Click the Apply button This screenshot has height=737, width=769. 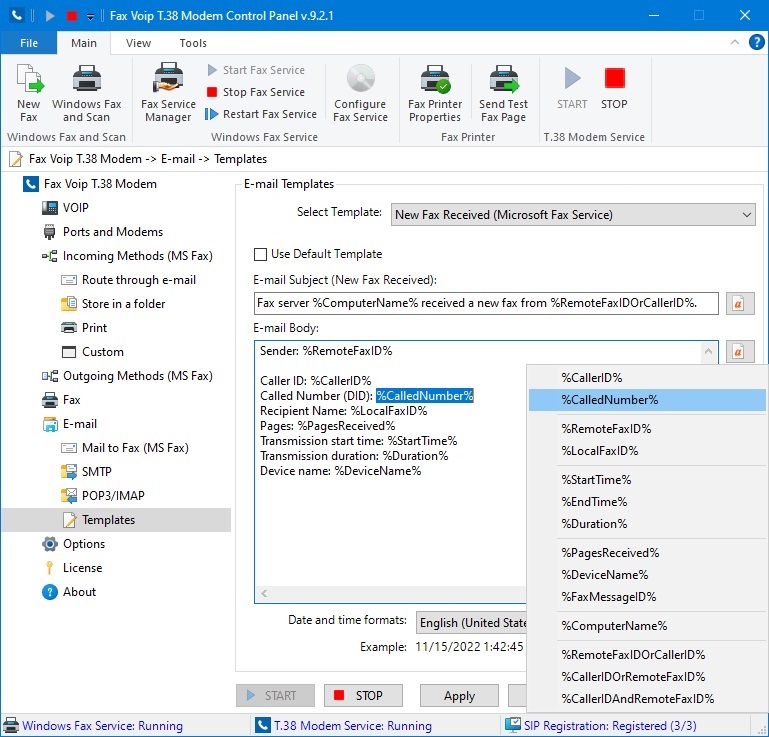tap(459, 696)
